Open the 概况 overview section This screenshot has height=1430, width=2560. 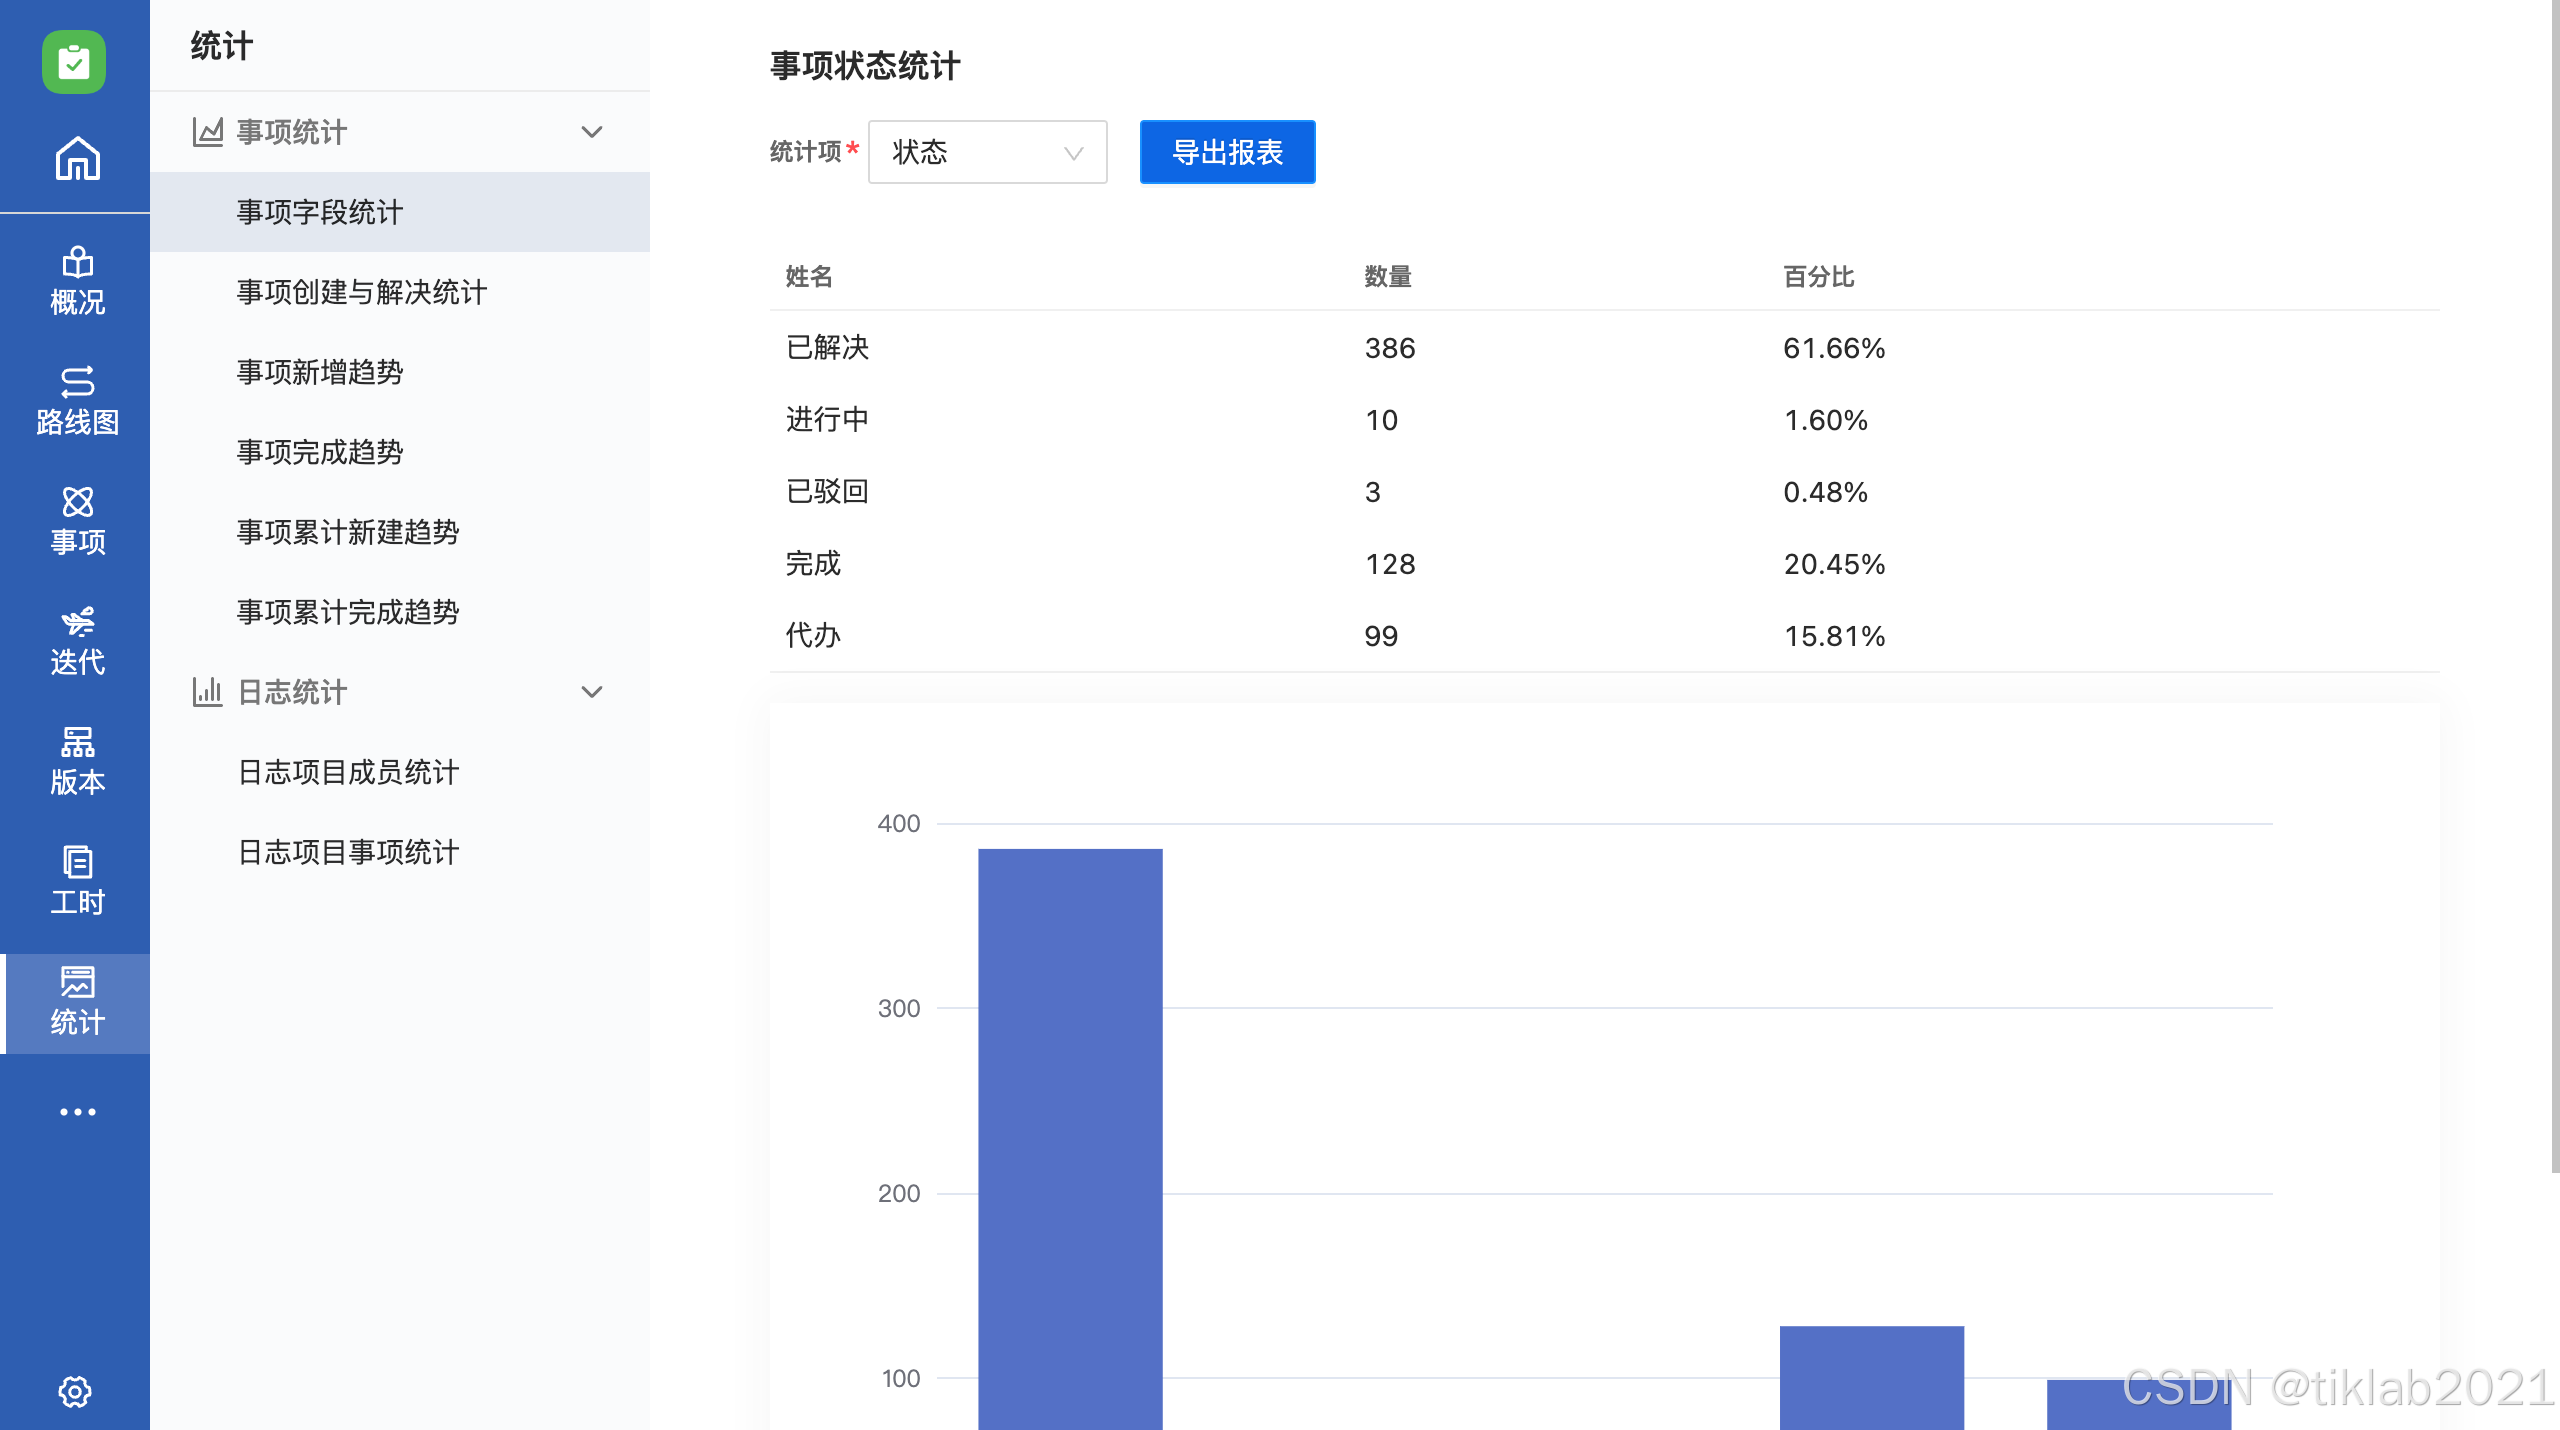pyautogui.click(x=77, y=280)
